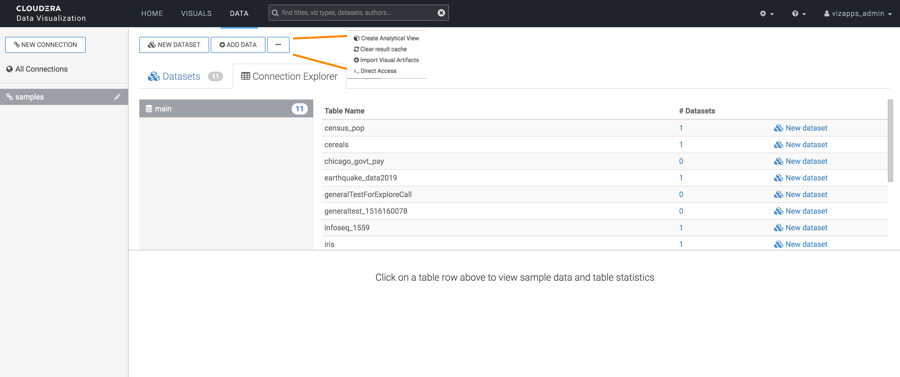Select the main database entry
The width and height of the screenshot is (900, 377).
tap(226, 108)
